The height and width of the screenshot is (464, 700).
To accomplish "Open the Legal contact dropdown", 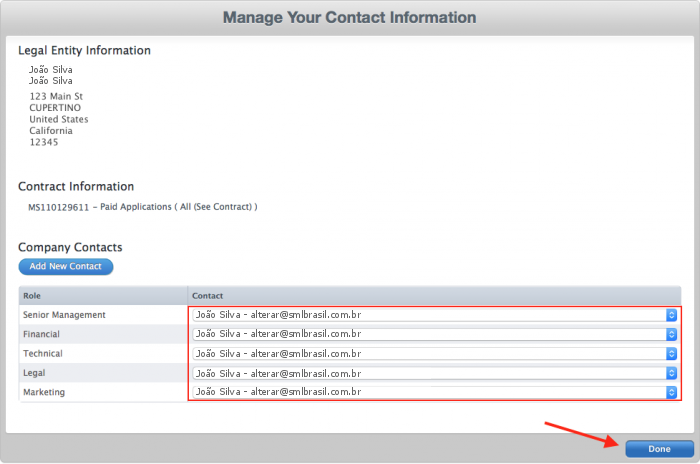I will pyautogui.click(x=430, y=373).
